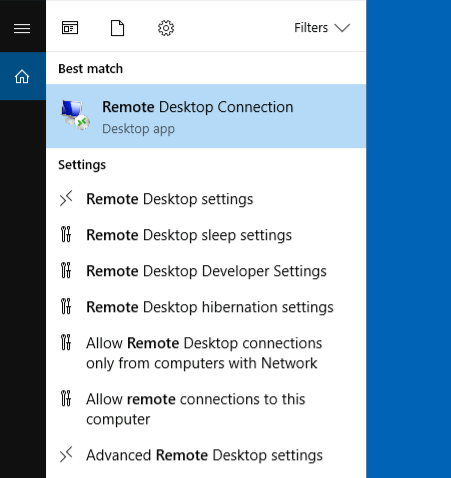The image size is (451, 478).
Task: Click icon beside Allow remote connections to computer
Action: 66,398
